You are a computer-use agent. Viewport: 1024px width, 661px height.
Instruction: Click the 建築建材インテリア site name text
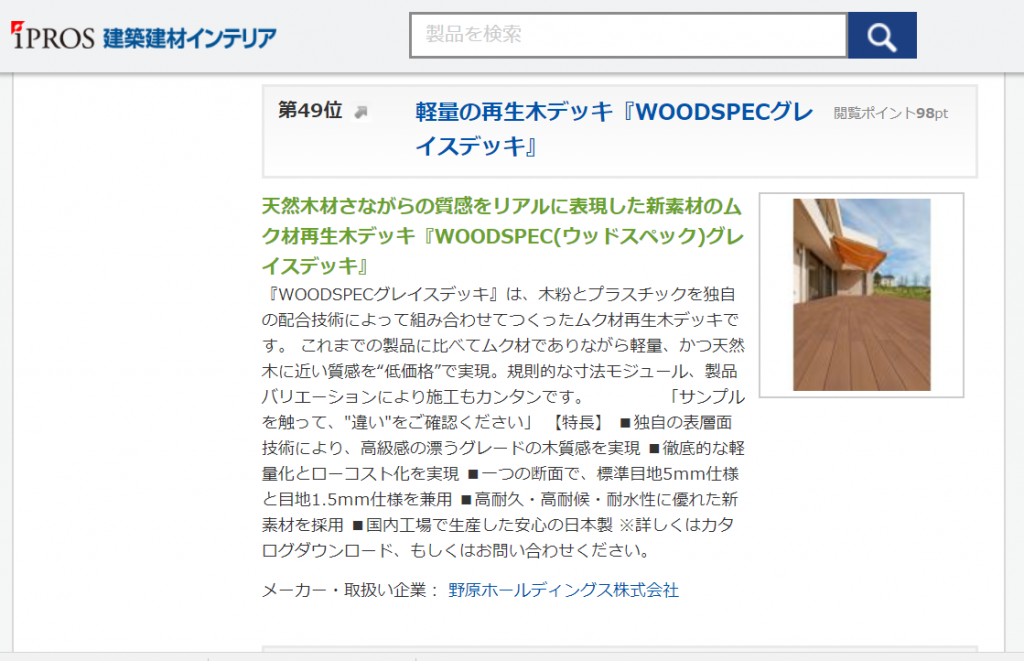(189, 37)
